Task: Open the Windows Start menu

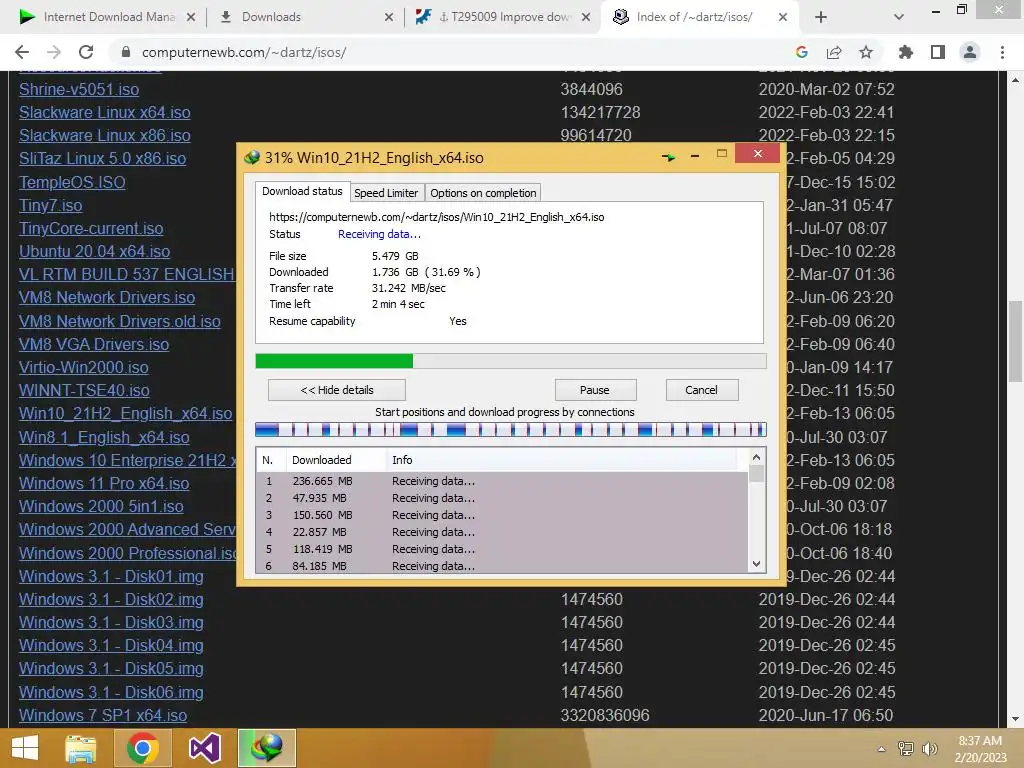Action: click(x=25, y=748)
